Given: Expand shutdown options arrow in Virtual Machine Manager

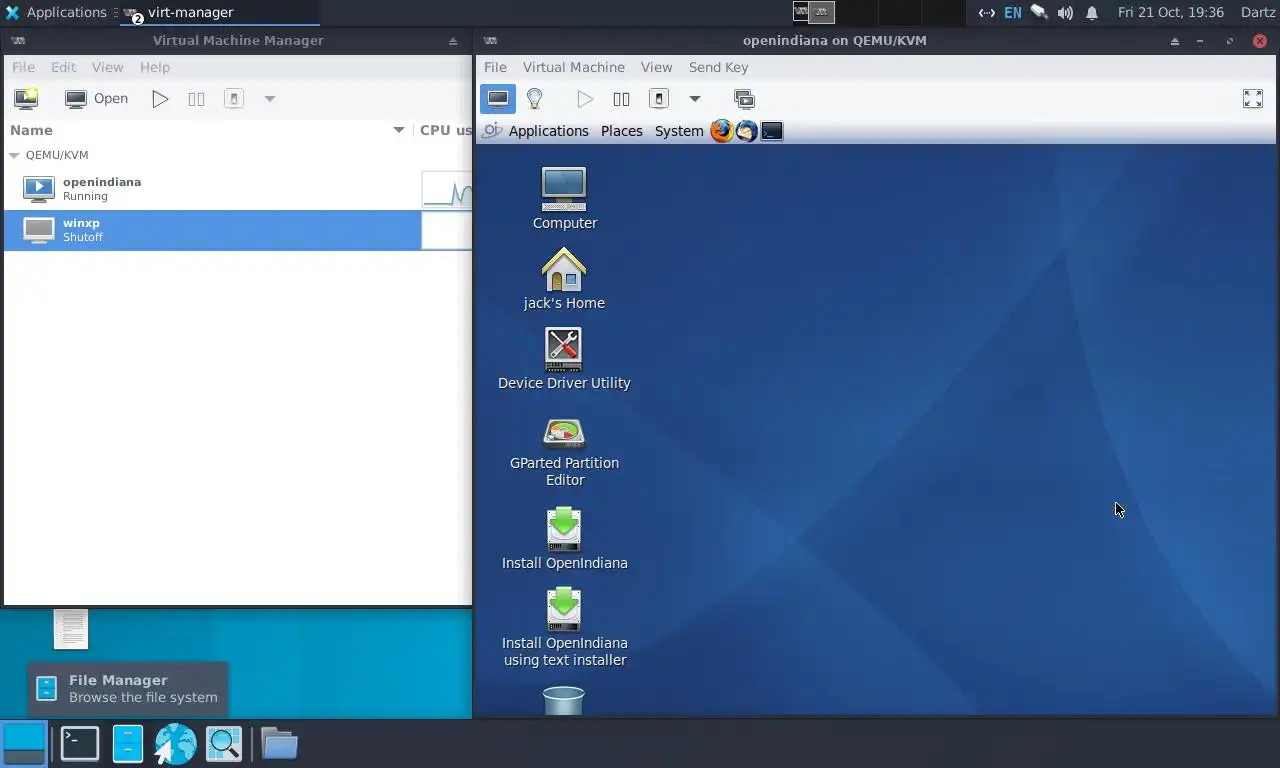Looking at the screenshot, I should click(x=269, y=98).
